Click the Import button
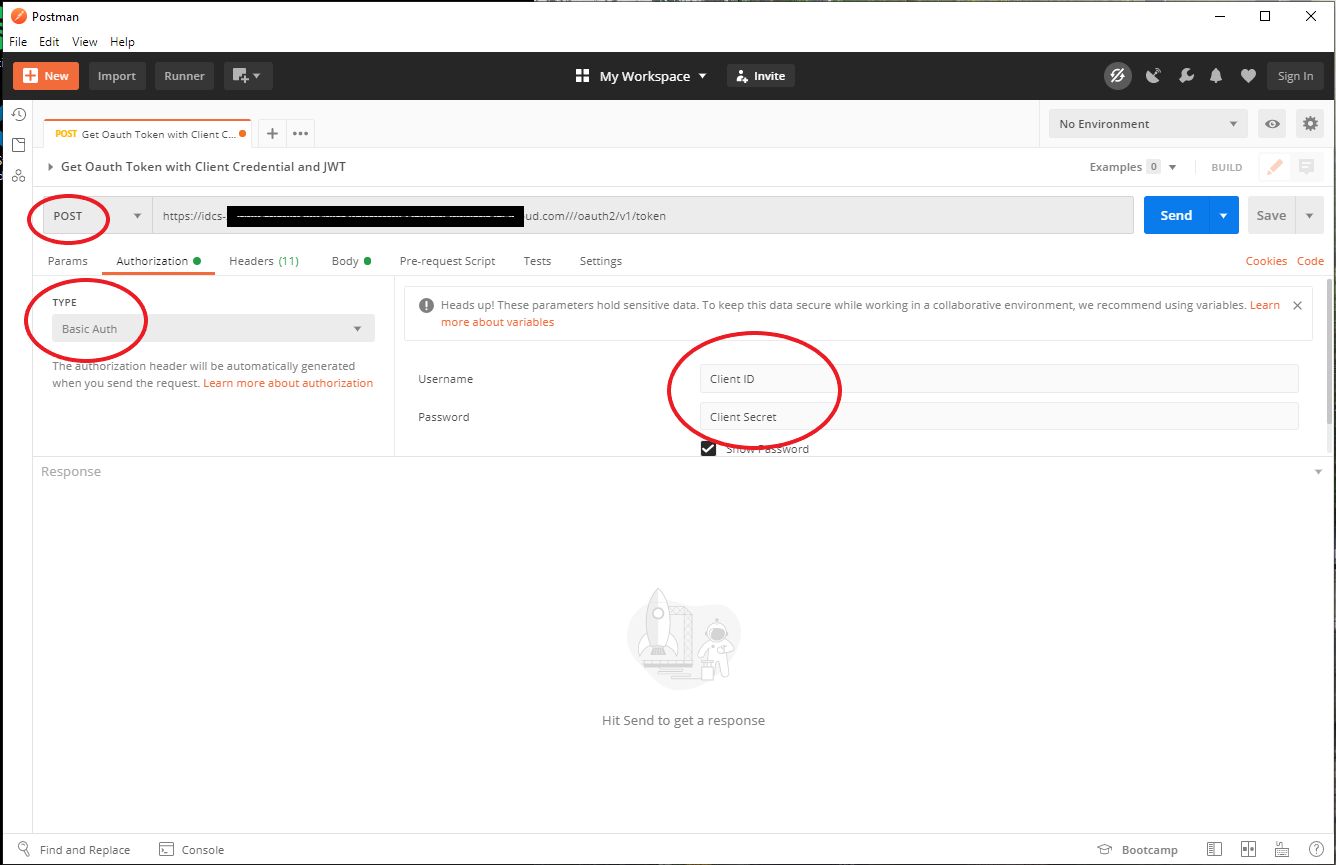This screenshot has width=1336, height=865. 117,76
